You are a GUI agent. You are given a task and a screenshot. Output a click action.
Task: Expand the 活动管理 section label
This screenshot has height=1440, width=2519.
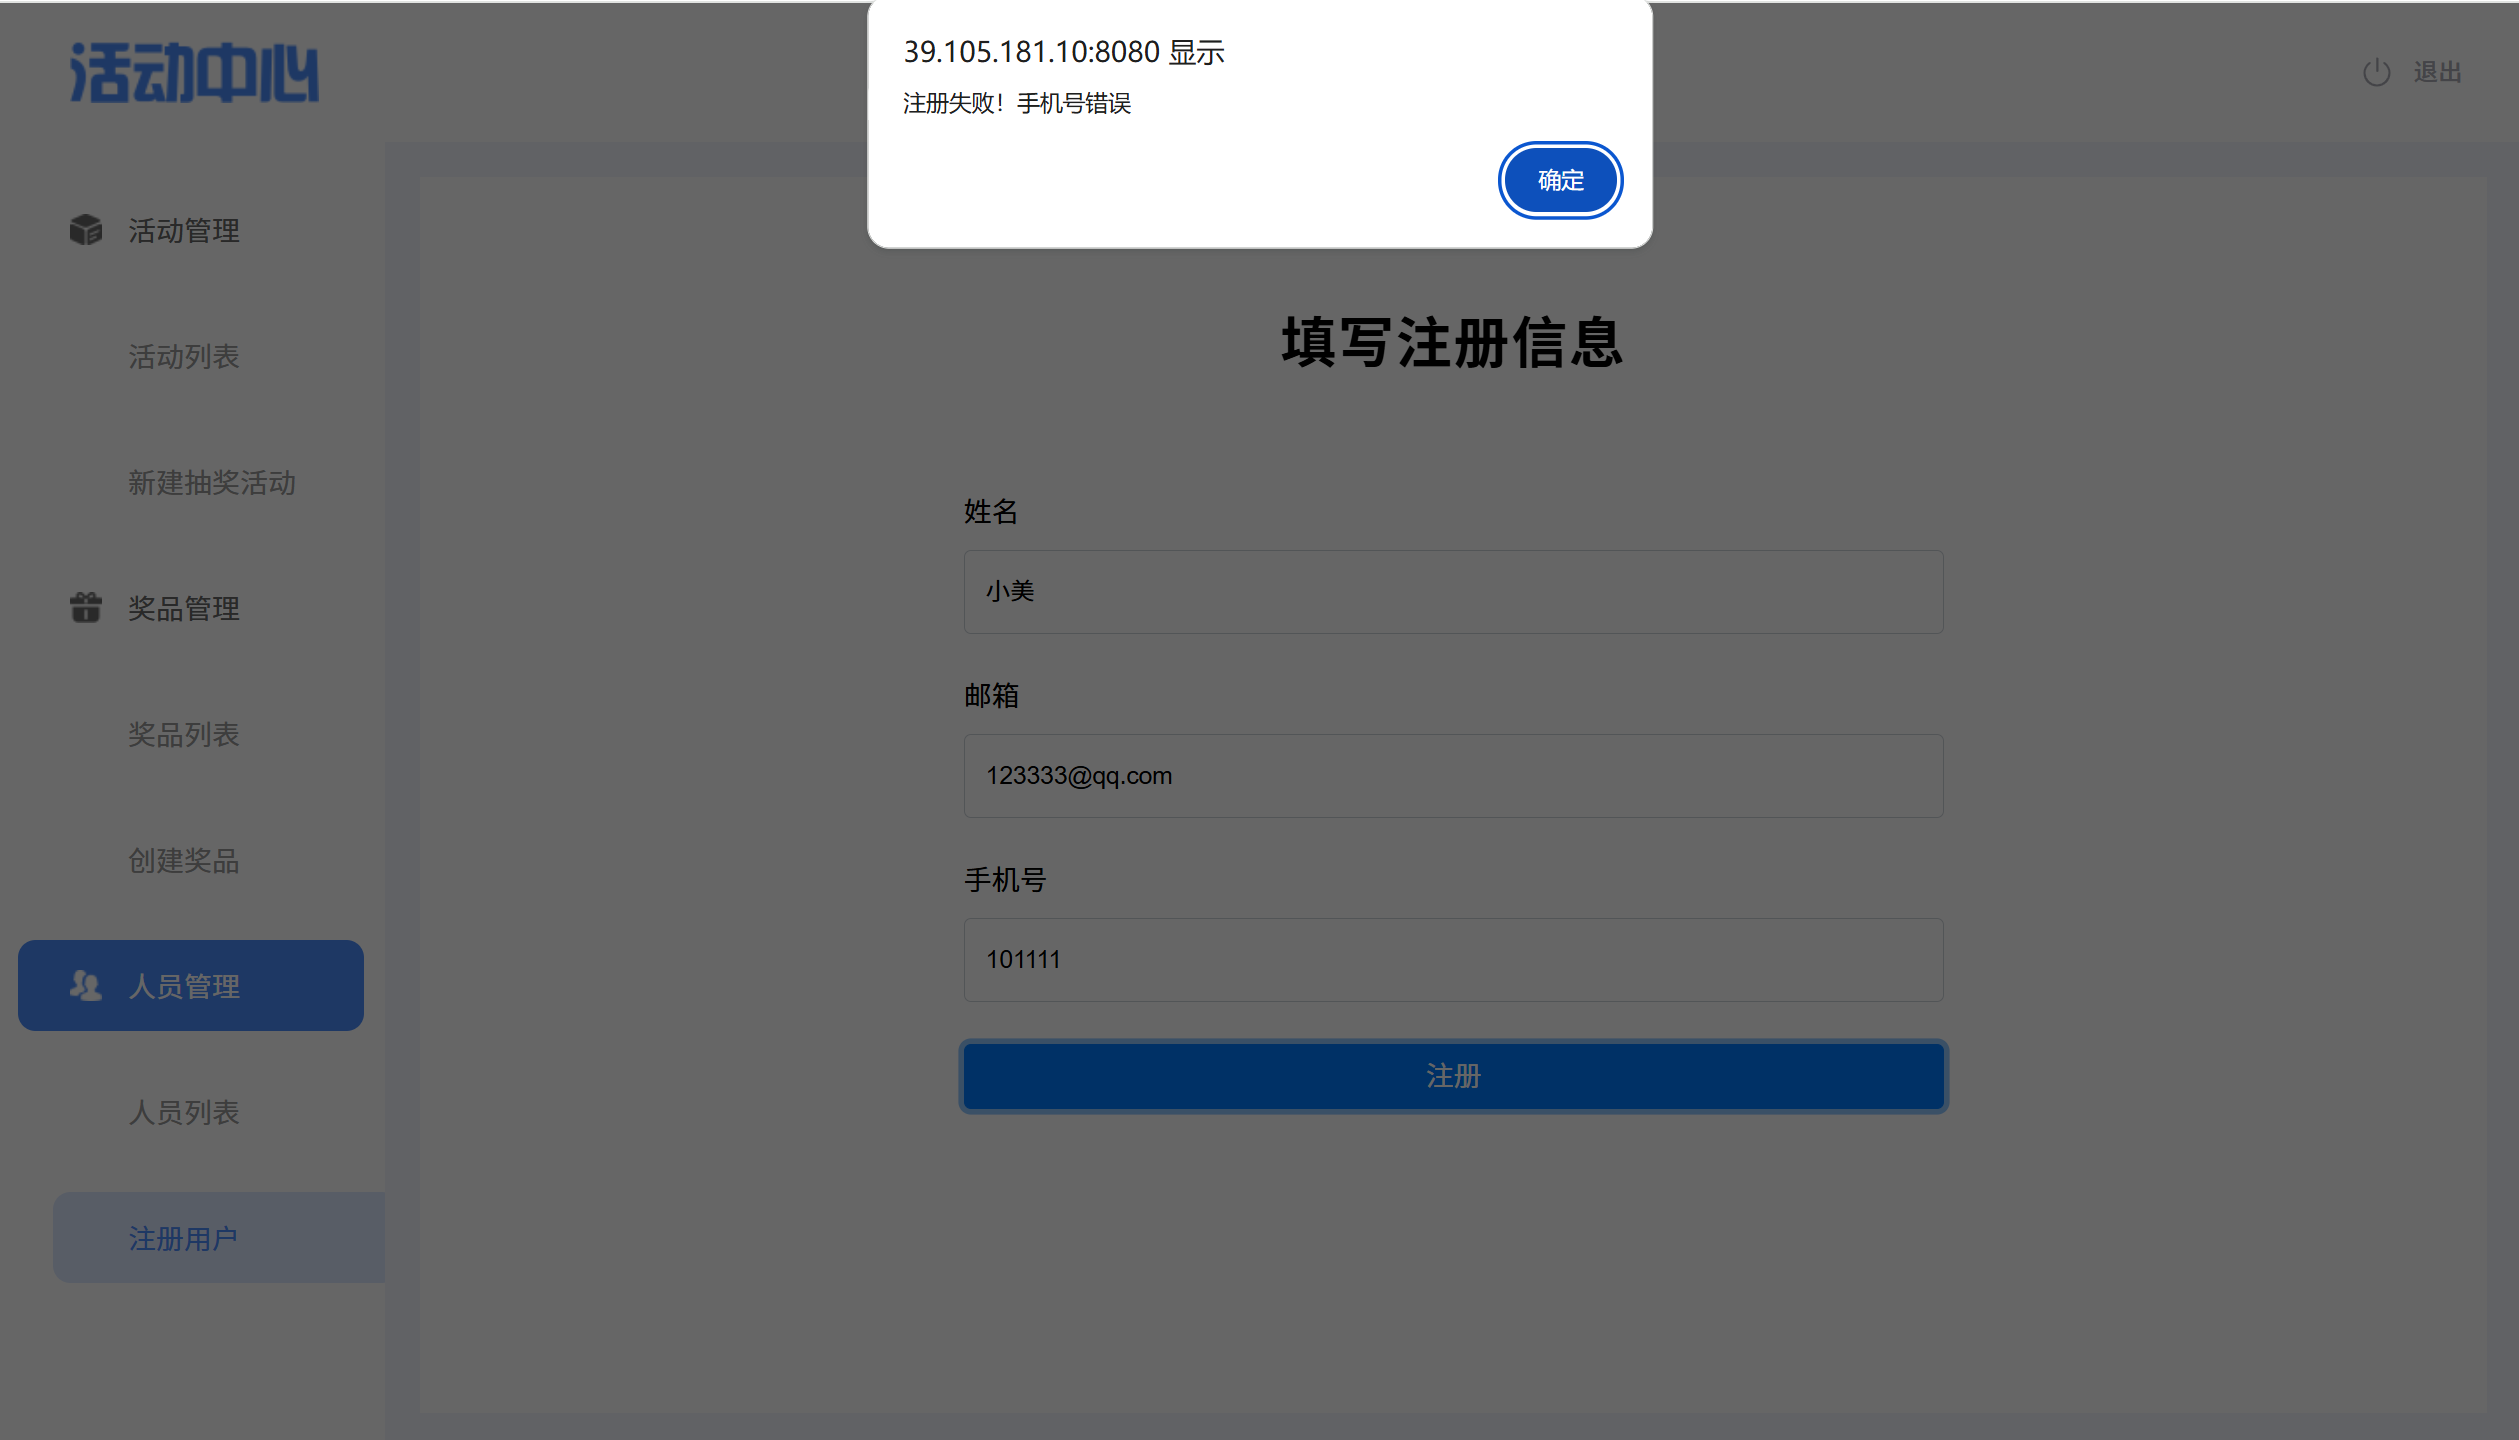[x=184, y=231]
